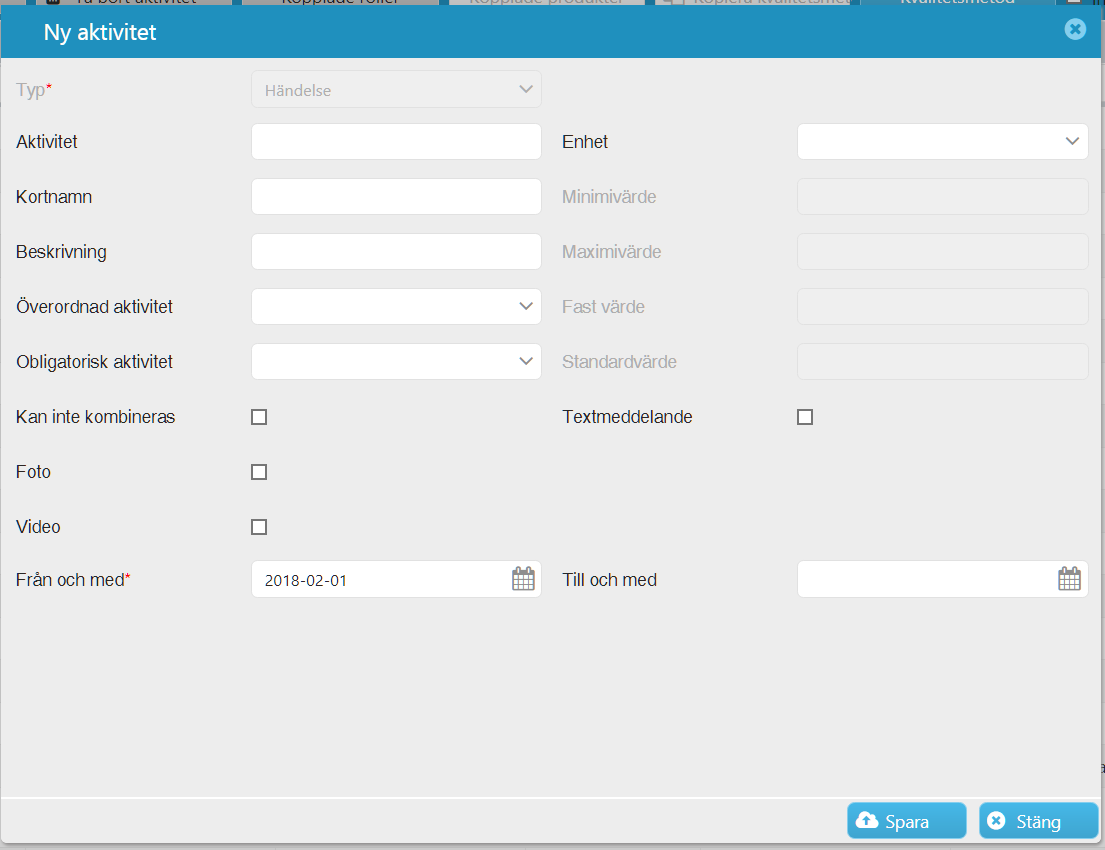The width and height of the screenshot is (1105, 850).
Task: Open the Obligatorisk aktivitet dropdown
Action: [x=396, y=362]
